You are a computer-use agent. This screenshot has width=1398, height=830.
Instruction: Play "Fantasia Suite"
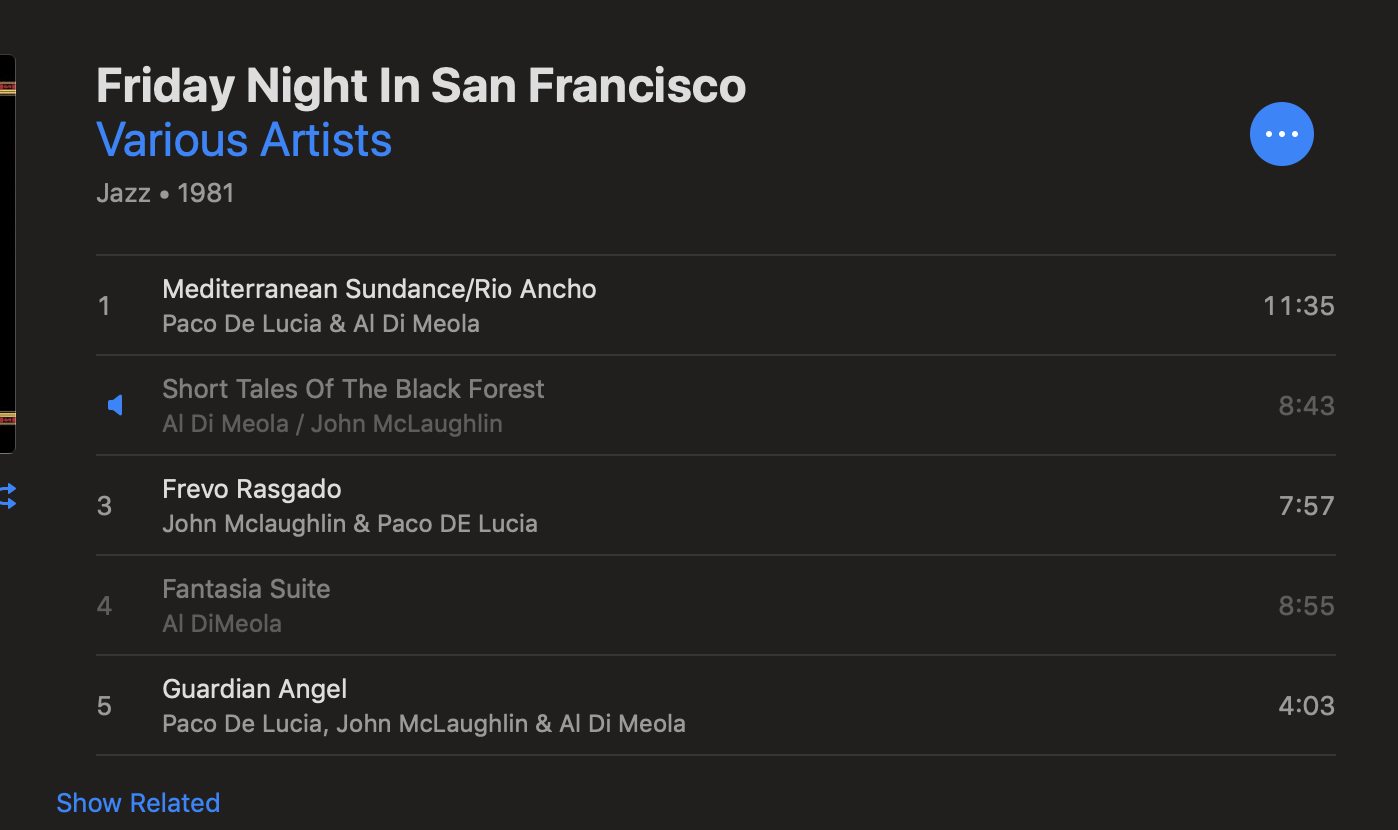coord(246,589)
